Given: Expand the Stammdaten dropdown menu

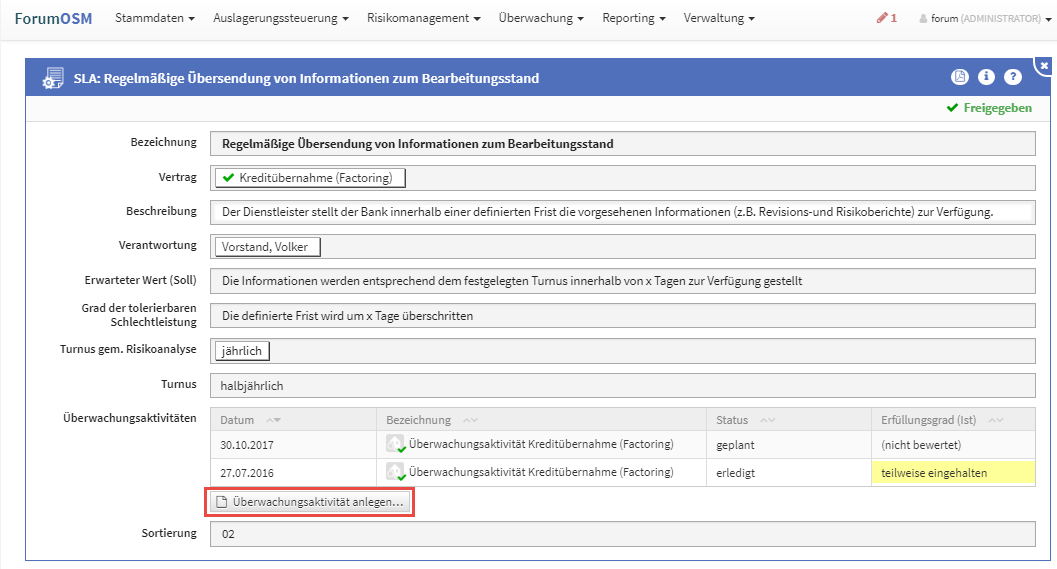Looking at the screenshot, I should point(154,18).
